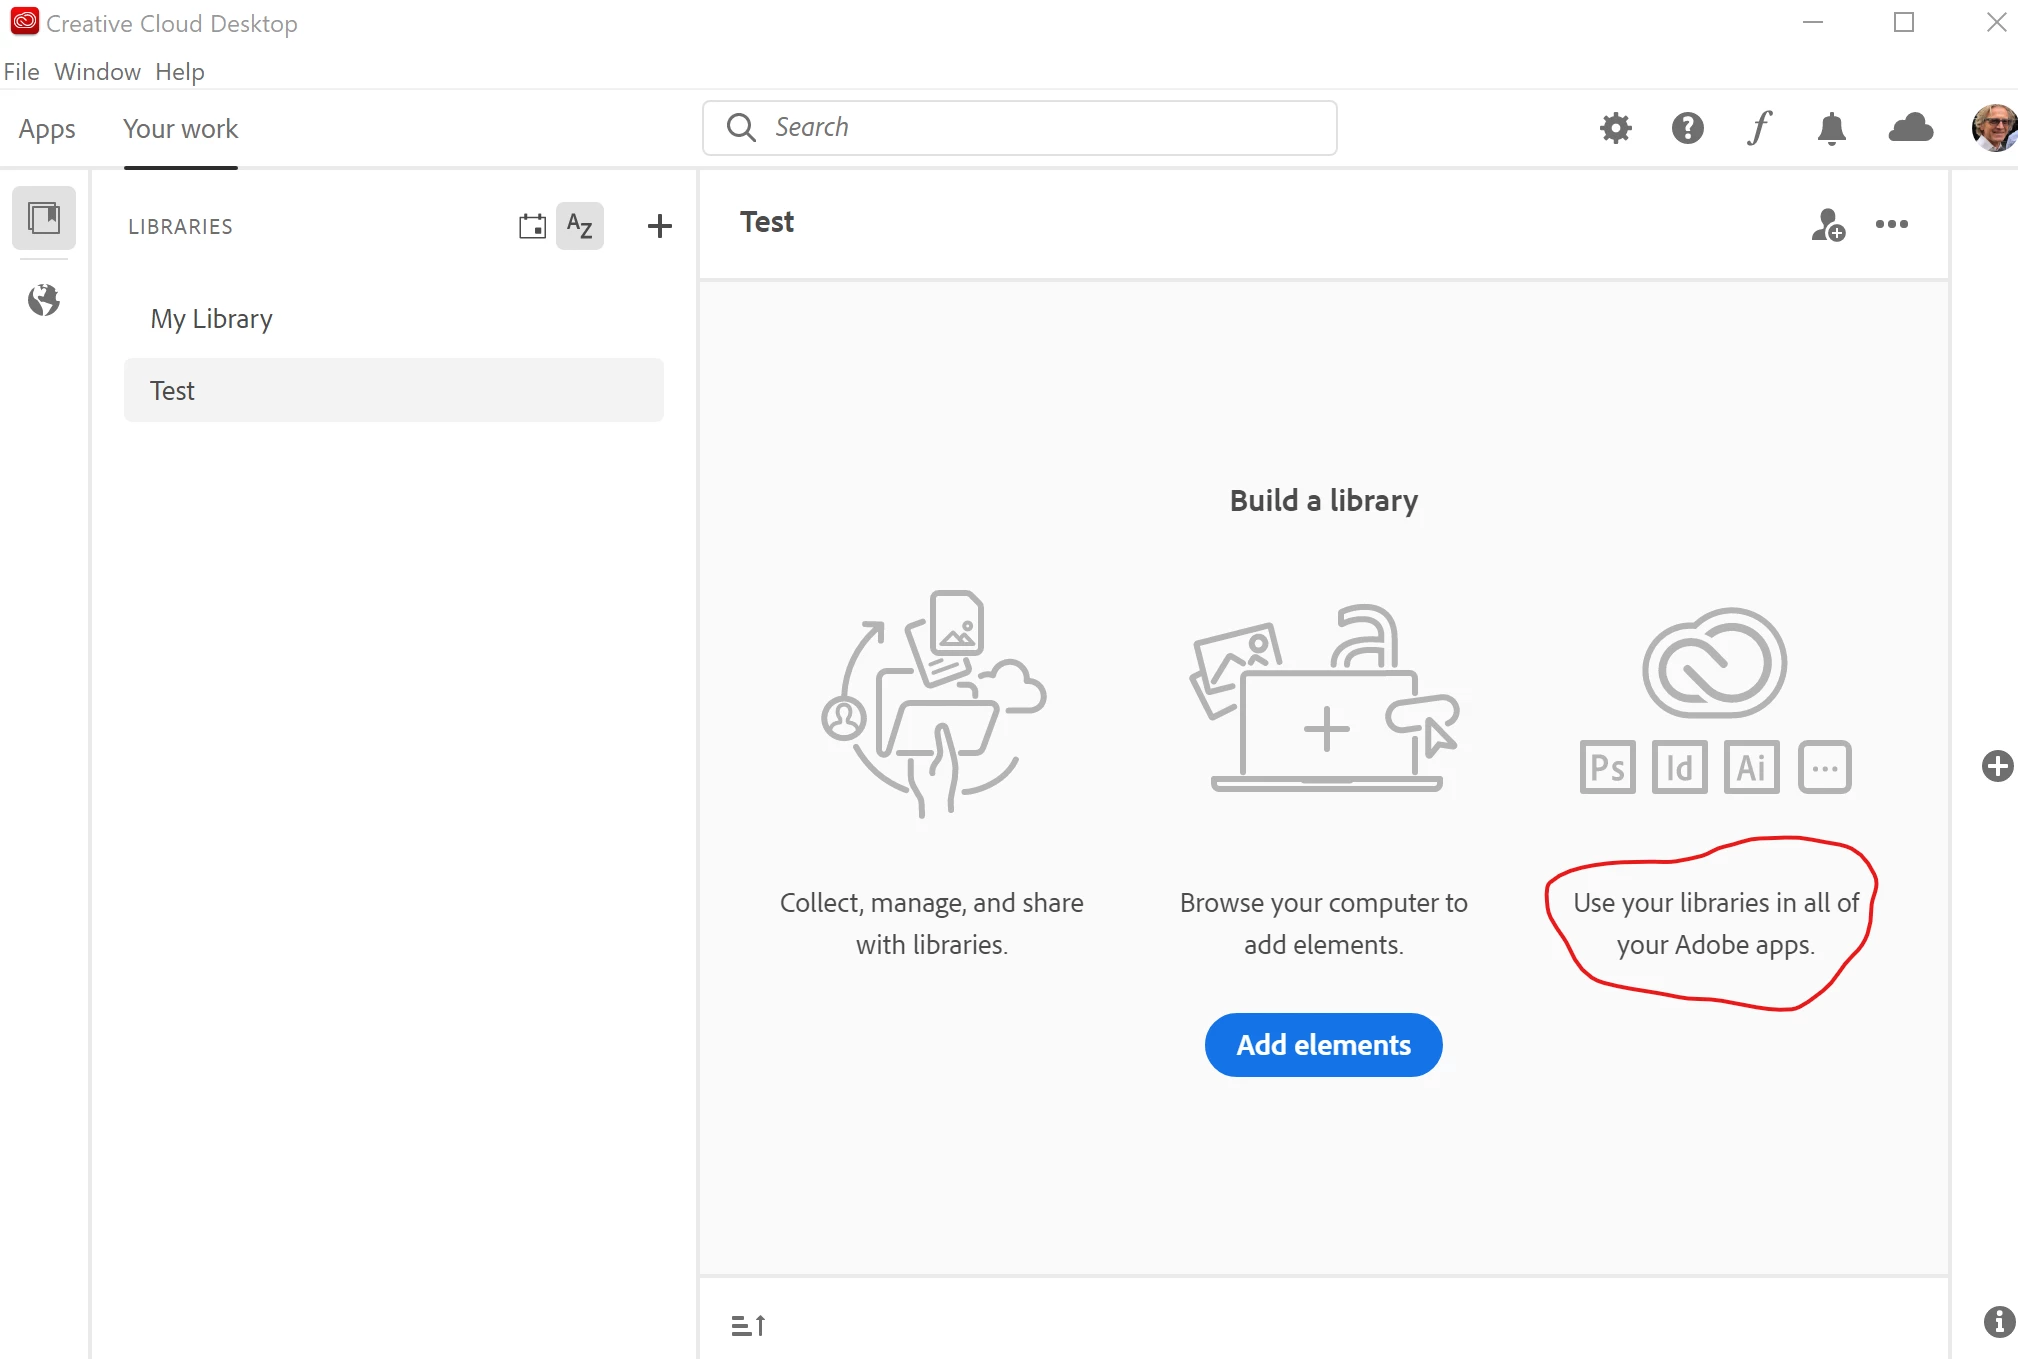This screenshot has height=1359, width=2018.
Task: Open cloud sync status icon
Action: point(1910,128)
